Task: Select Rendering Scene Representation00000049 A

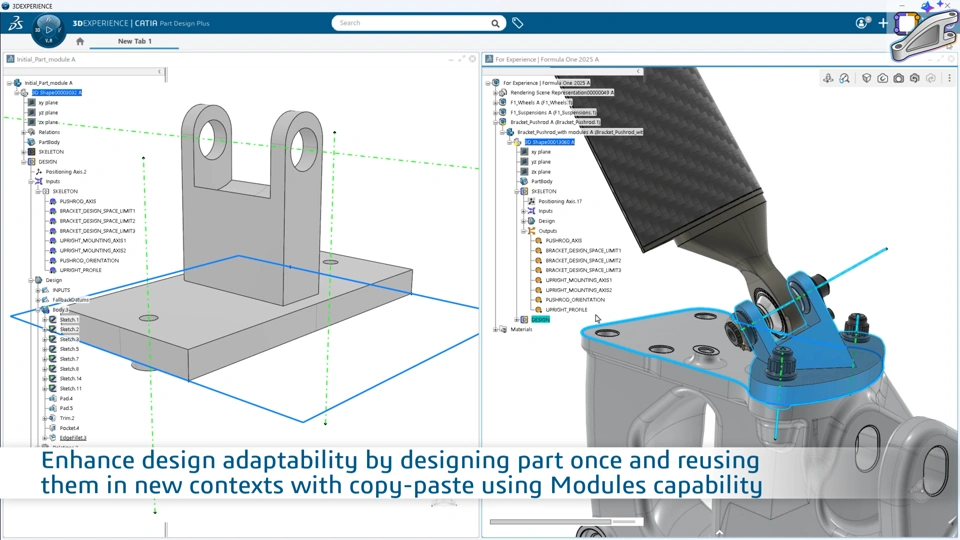Action: click(562, 92)
